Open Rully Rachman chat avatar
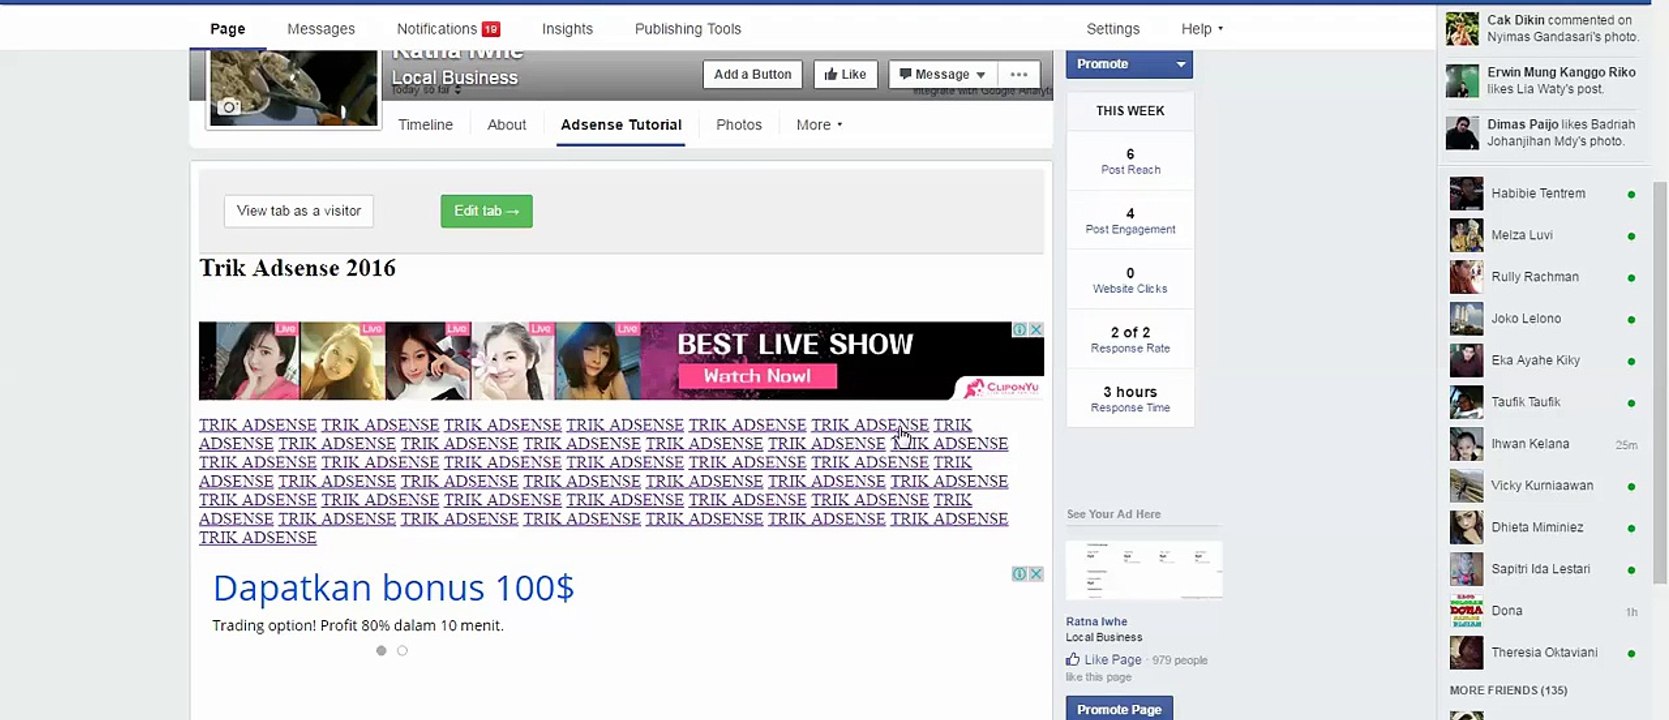1669x720 pixels. (1466, 277)
